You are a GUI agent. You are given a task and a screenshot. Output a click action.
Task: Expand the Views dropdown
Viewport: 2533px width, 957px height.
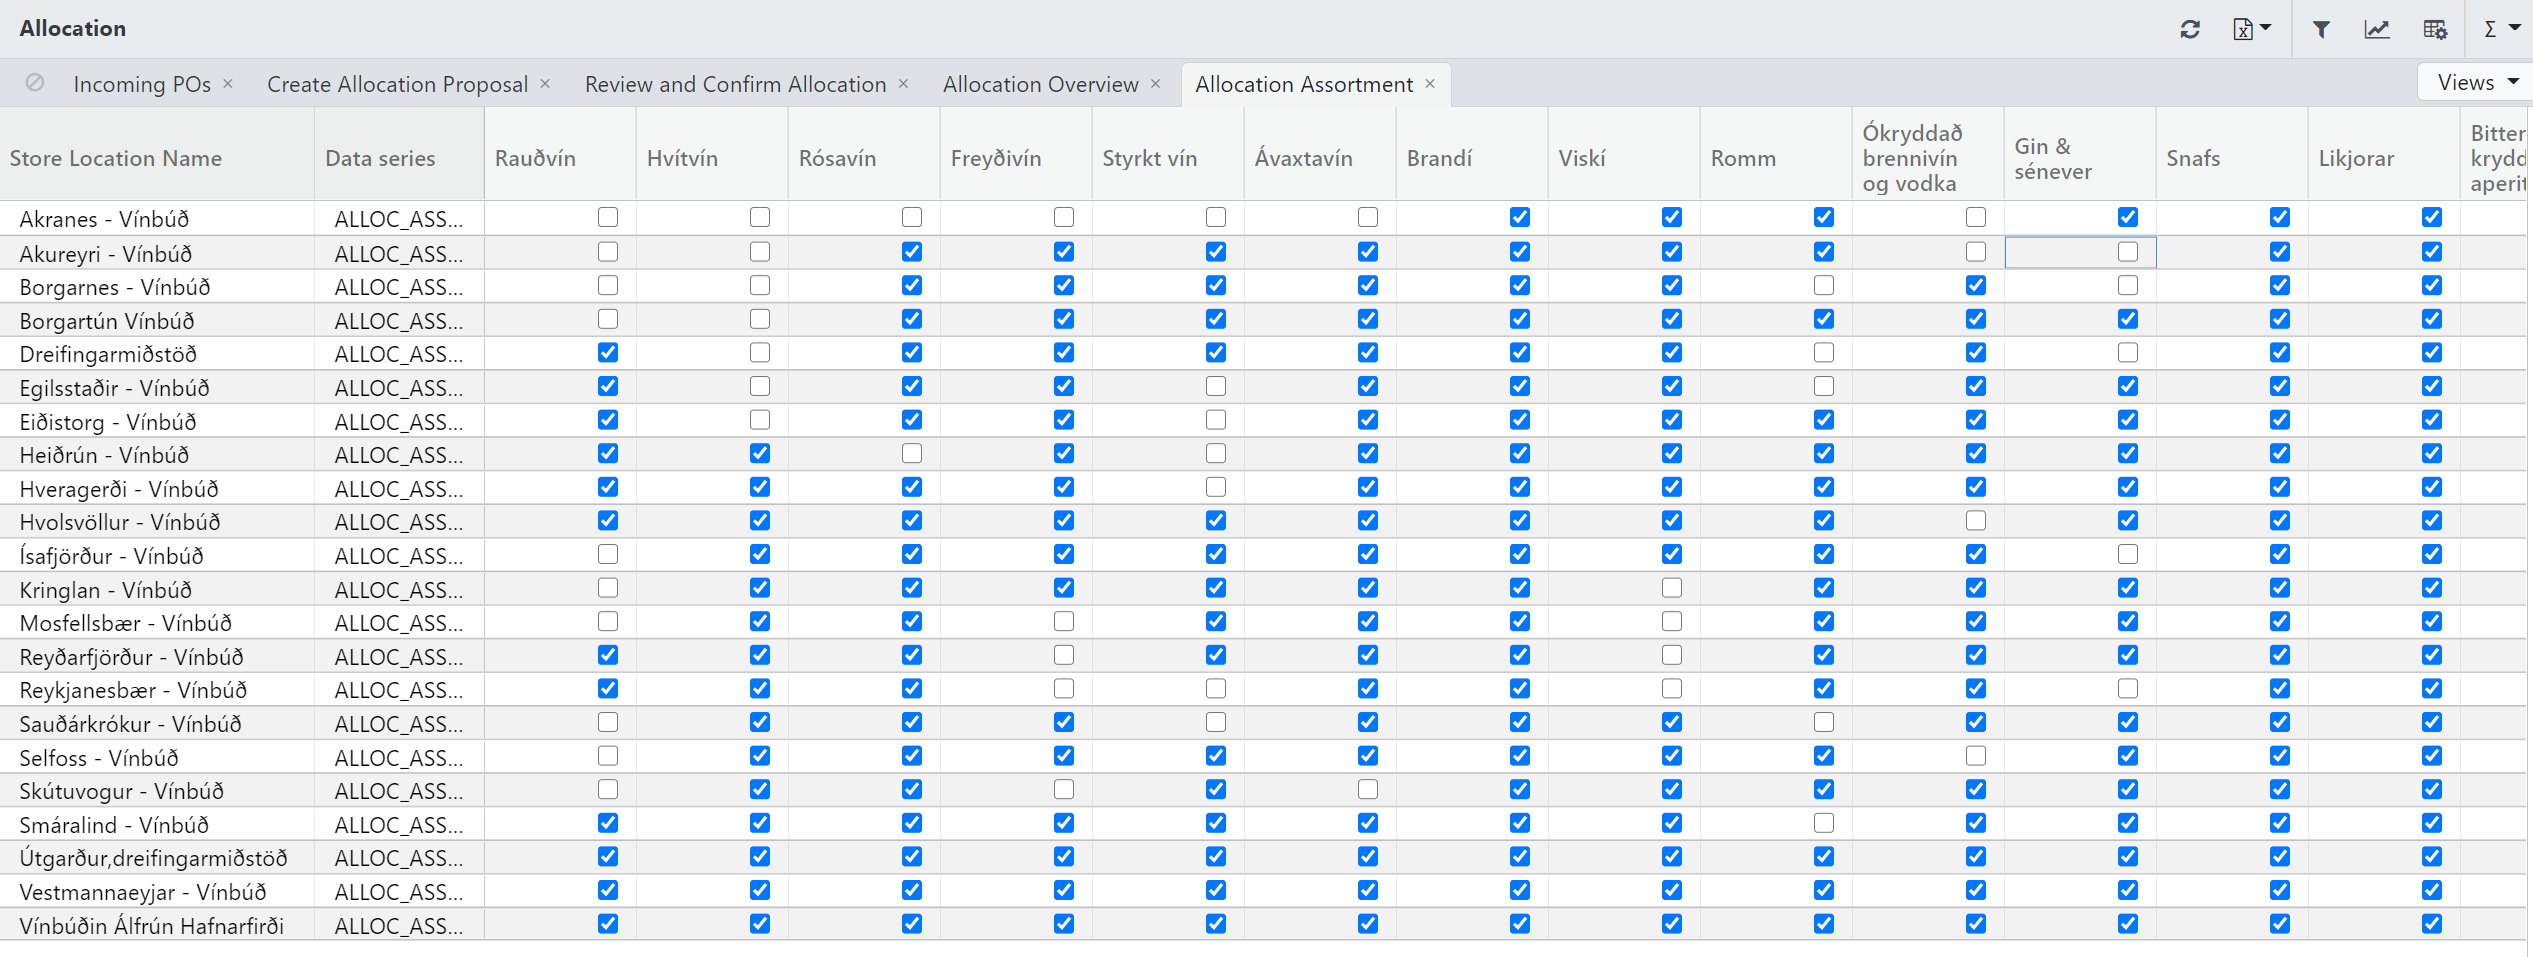(x=2477, y=83)
